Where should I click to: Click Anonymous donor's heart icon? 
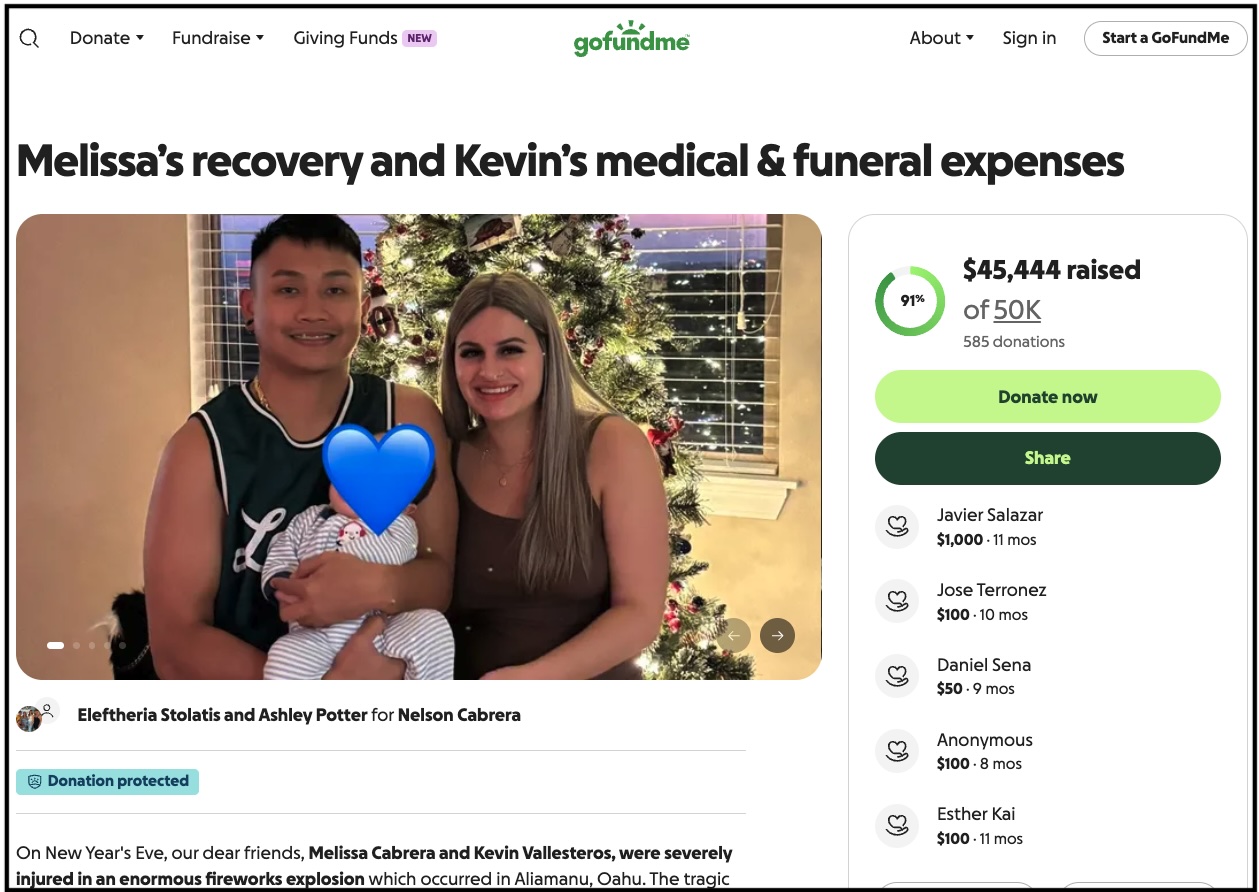click(897, 751)
